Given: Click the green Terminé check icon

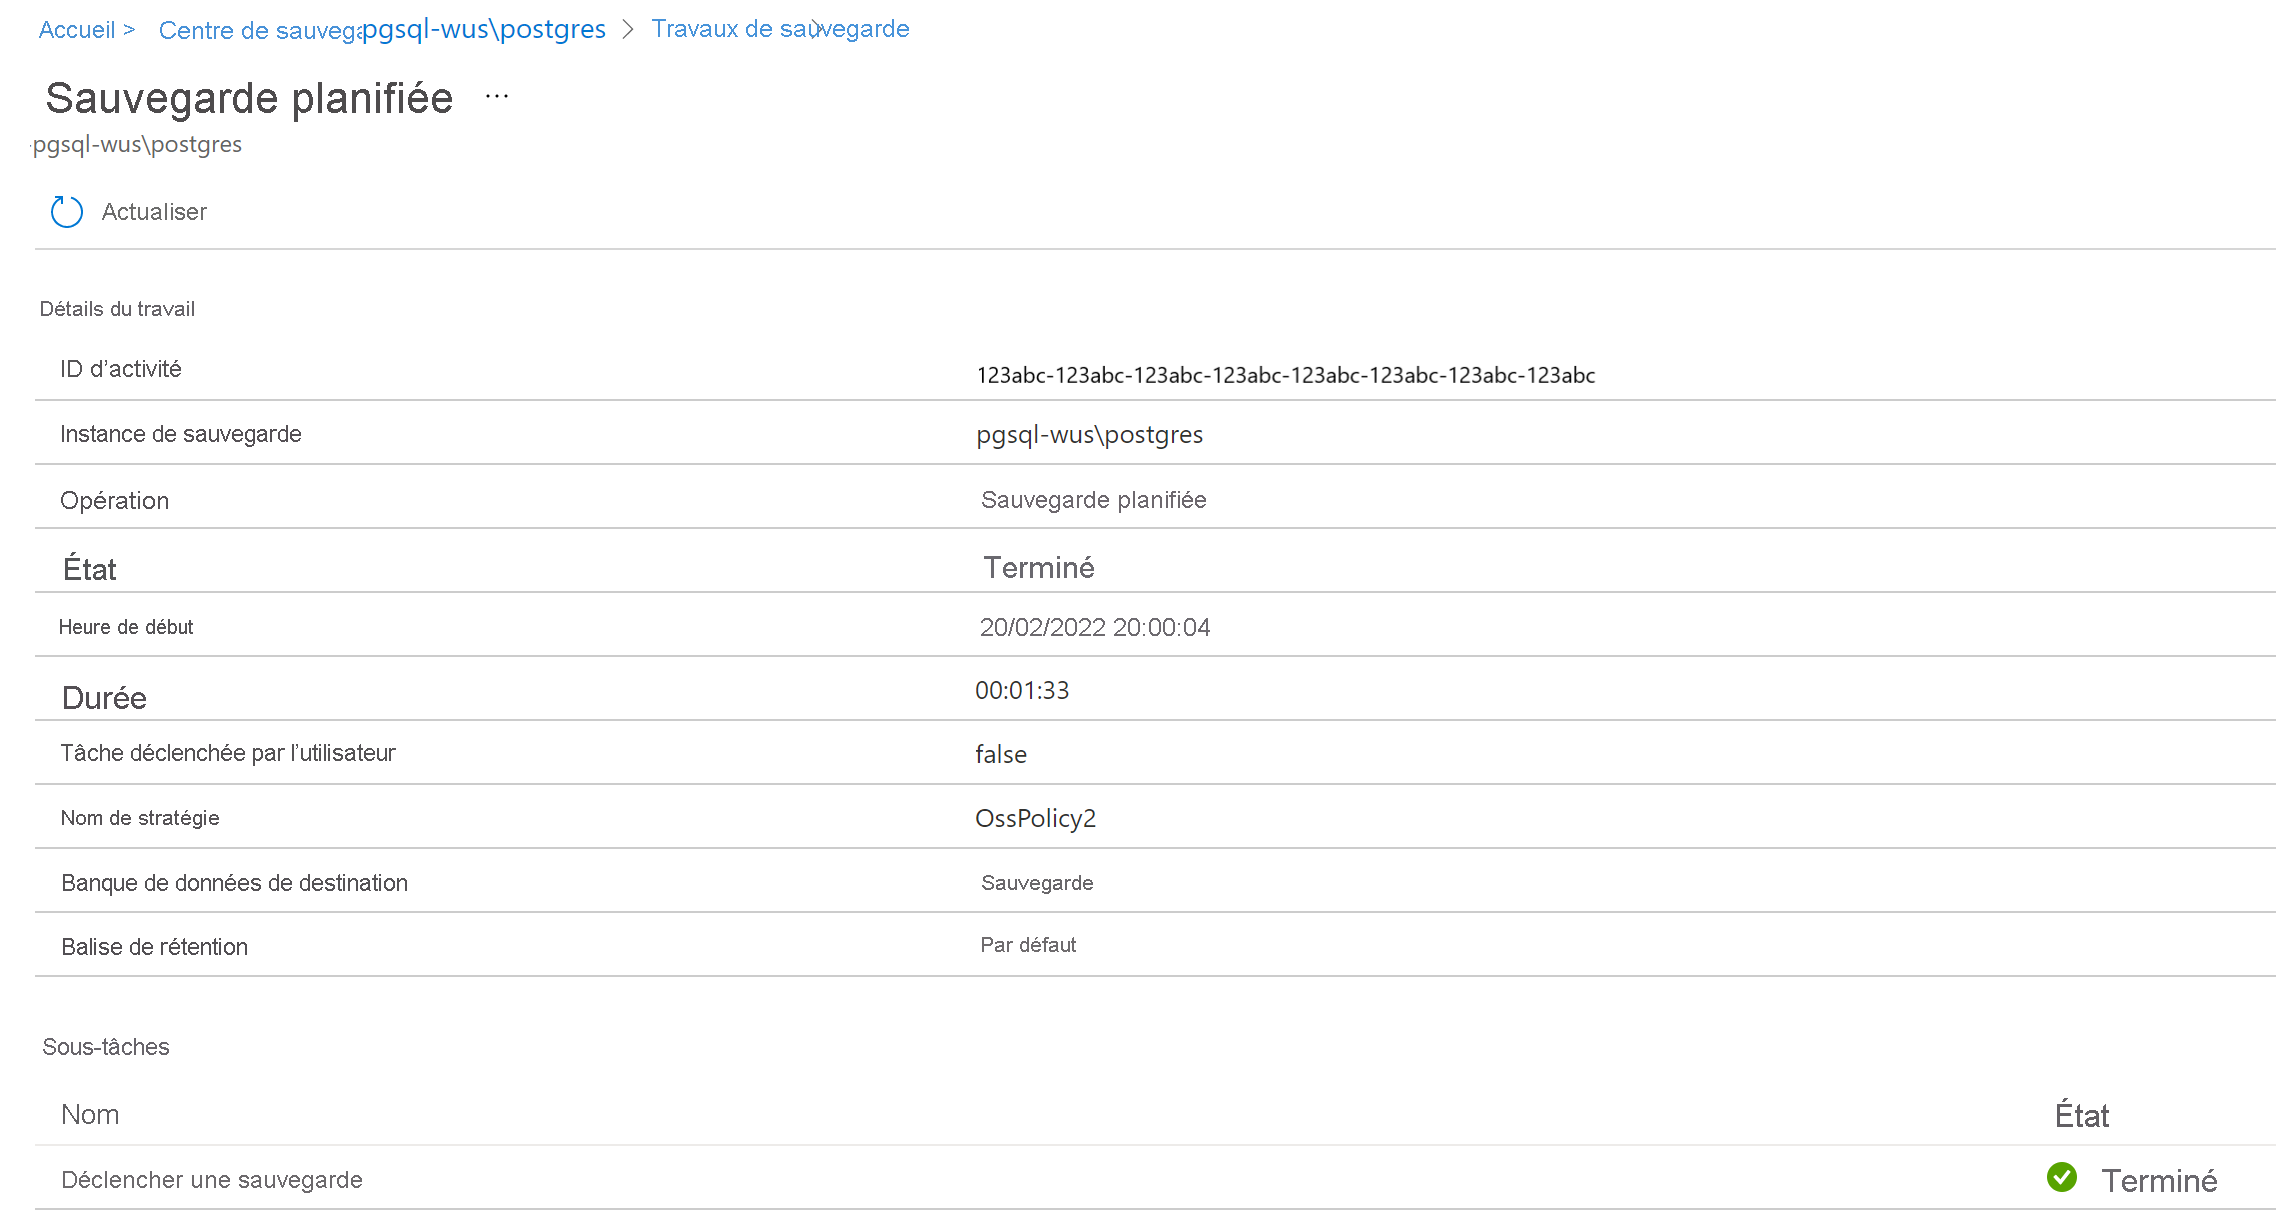Looking at the screenshot, I should click(2061, 1178).
